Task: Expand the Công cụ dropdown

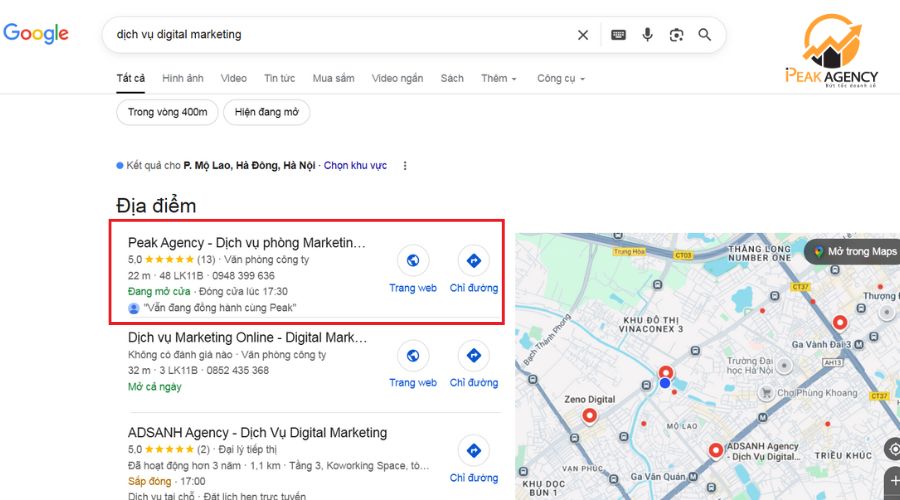Action: [561, 78]
